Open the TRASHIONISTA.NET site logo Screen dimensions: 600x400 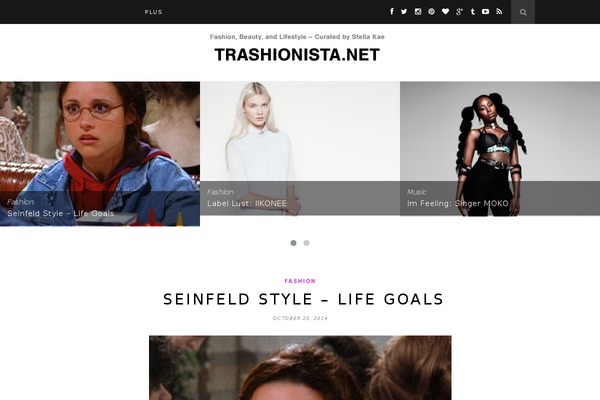coord(297,55)
